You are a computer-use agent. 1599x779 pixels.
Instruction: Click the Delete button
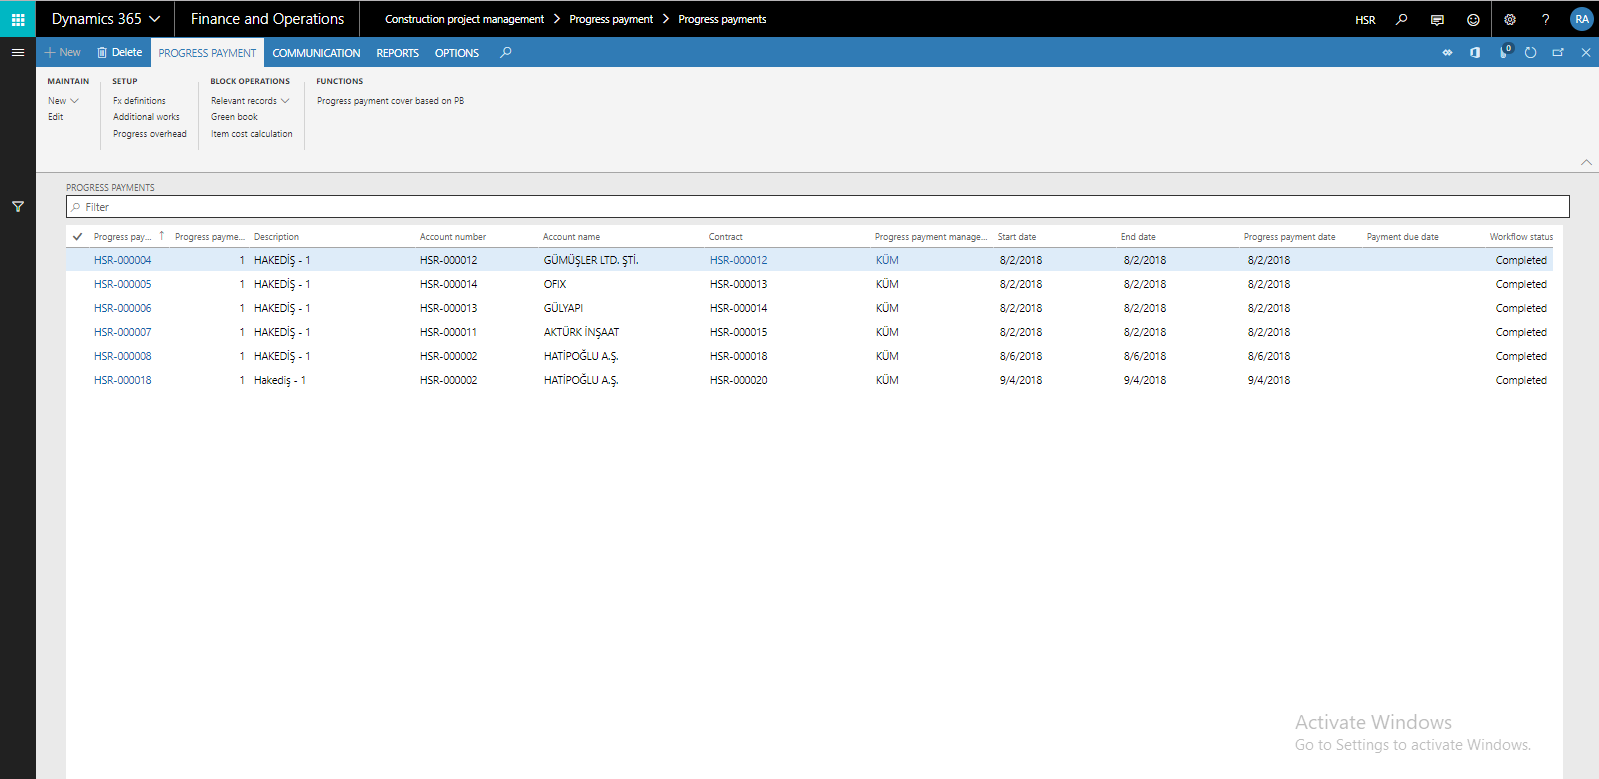point(119,53)
